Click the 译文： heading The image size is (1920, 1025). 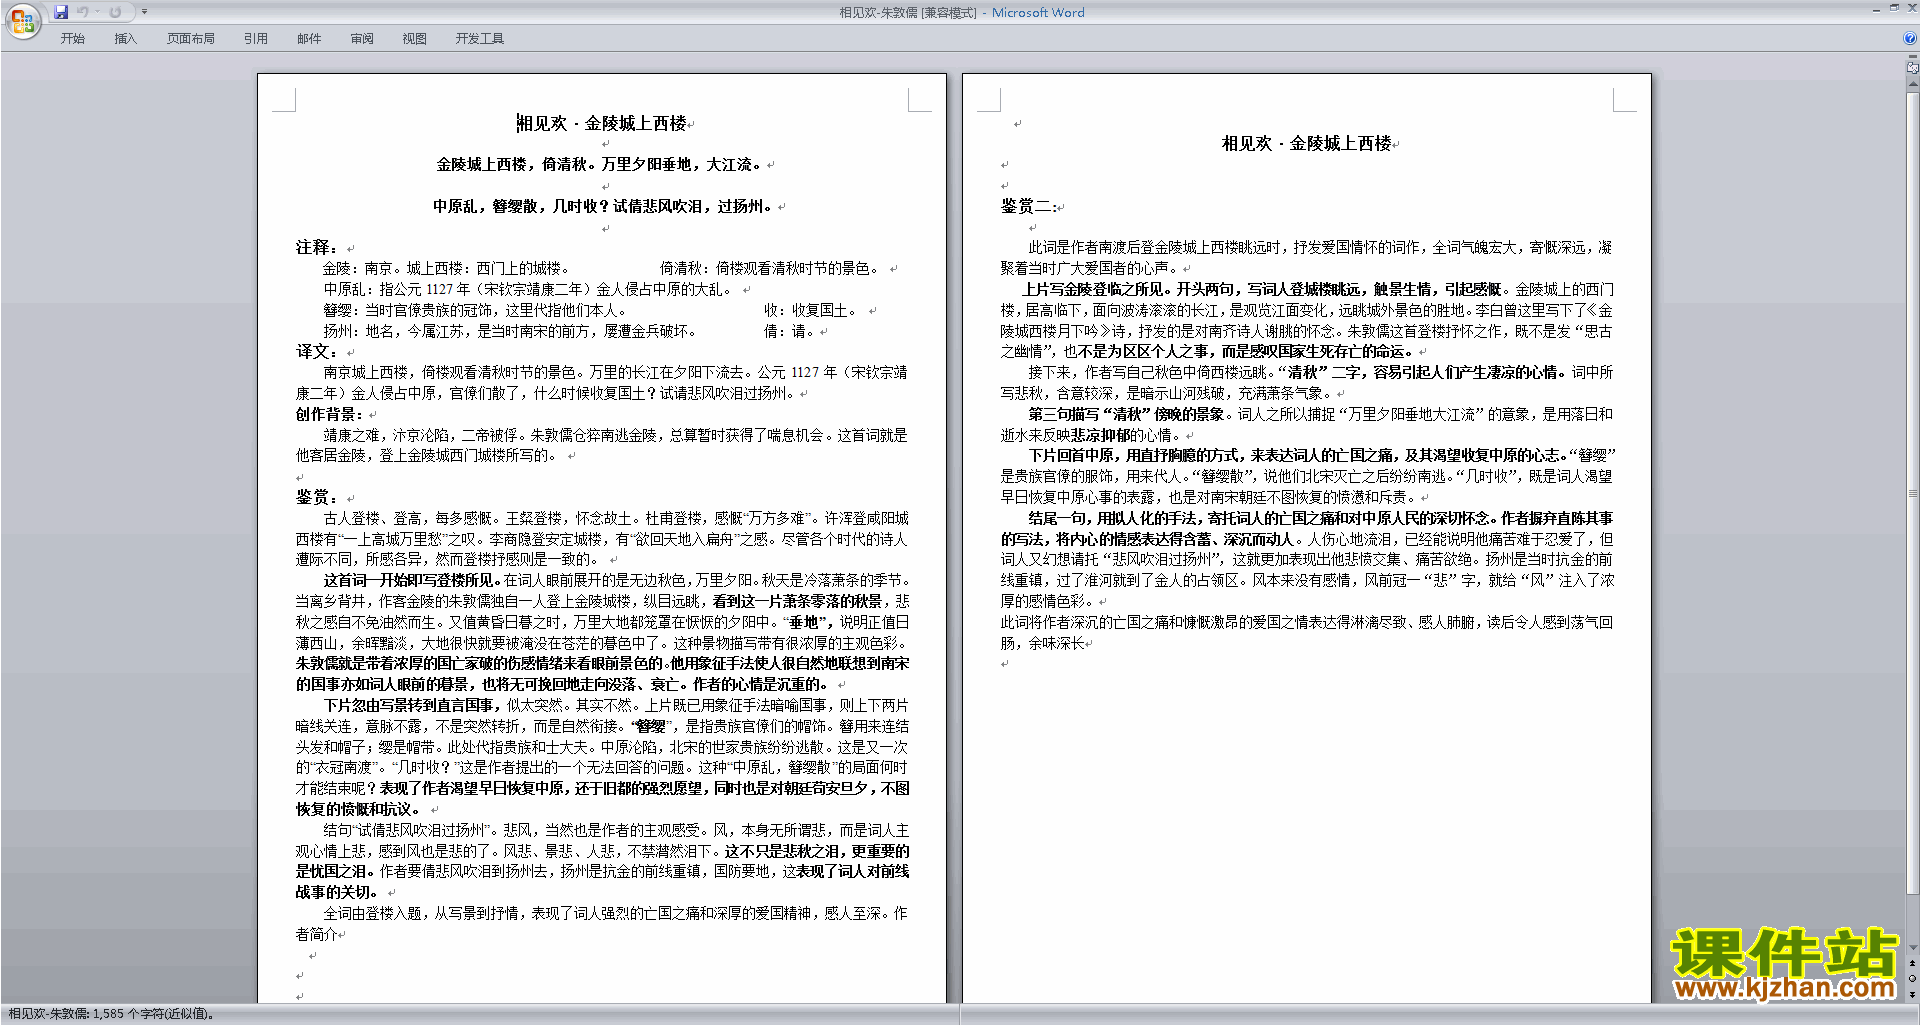317,351
